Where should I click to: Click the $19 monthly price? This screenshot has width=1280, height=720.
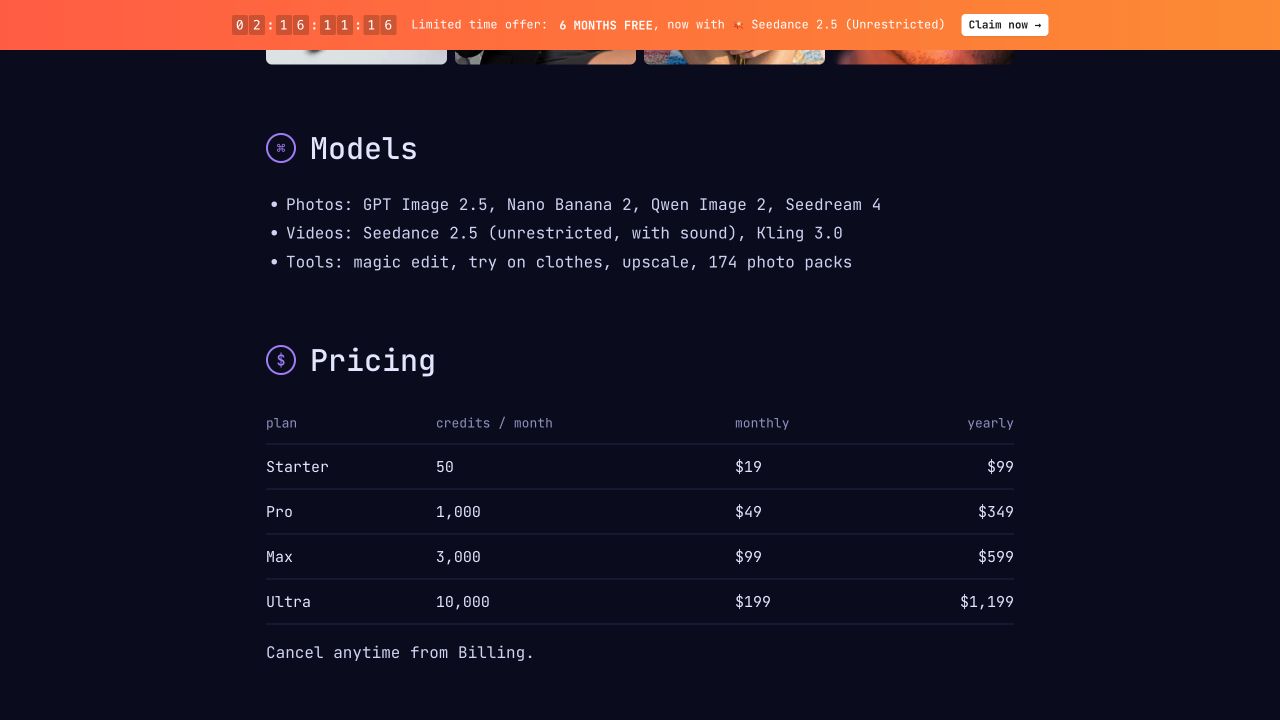pyautogui.click(x=748, y=467)
